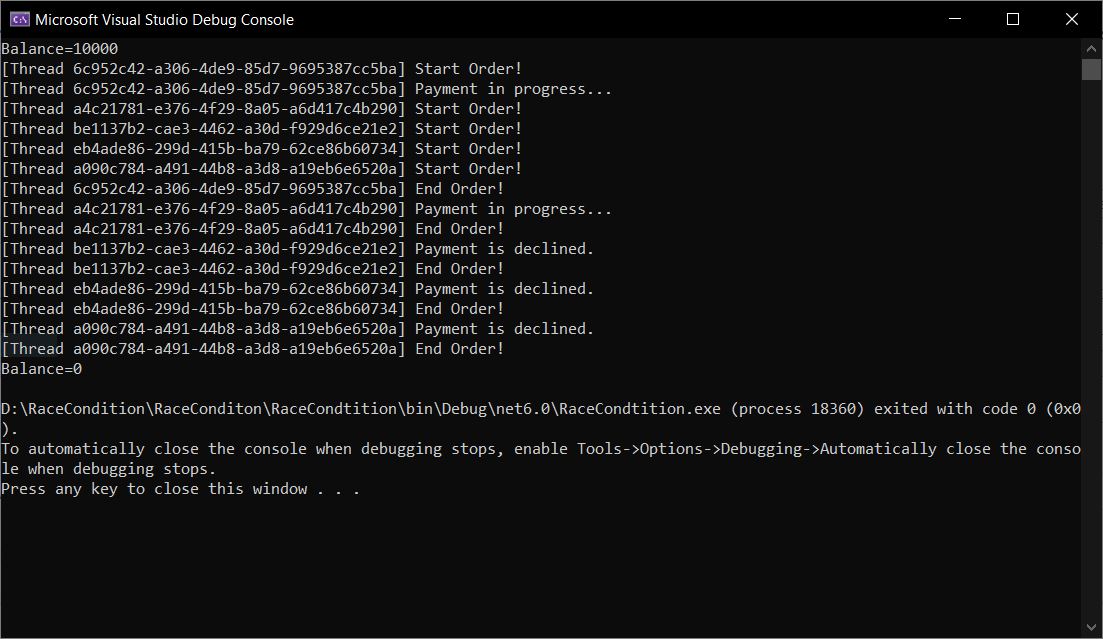Minimize the Debug Console window
1103x639 pixels.
[x=955, y=19]
